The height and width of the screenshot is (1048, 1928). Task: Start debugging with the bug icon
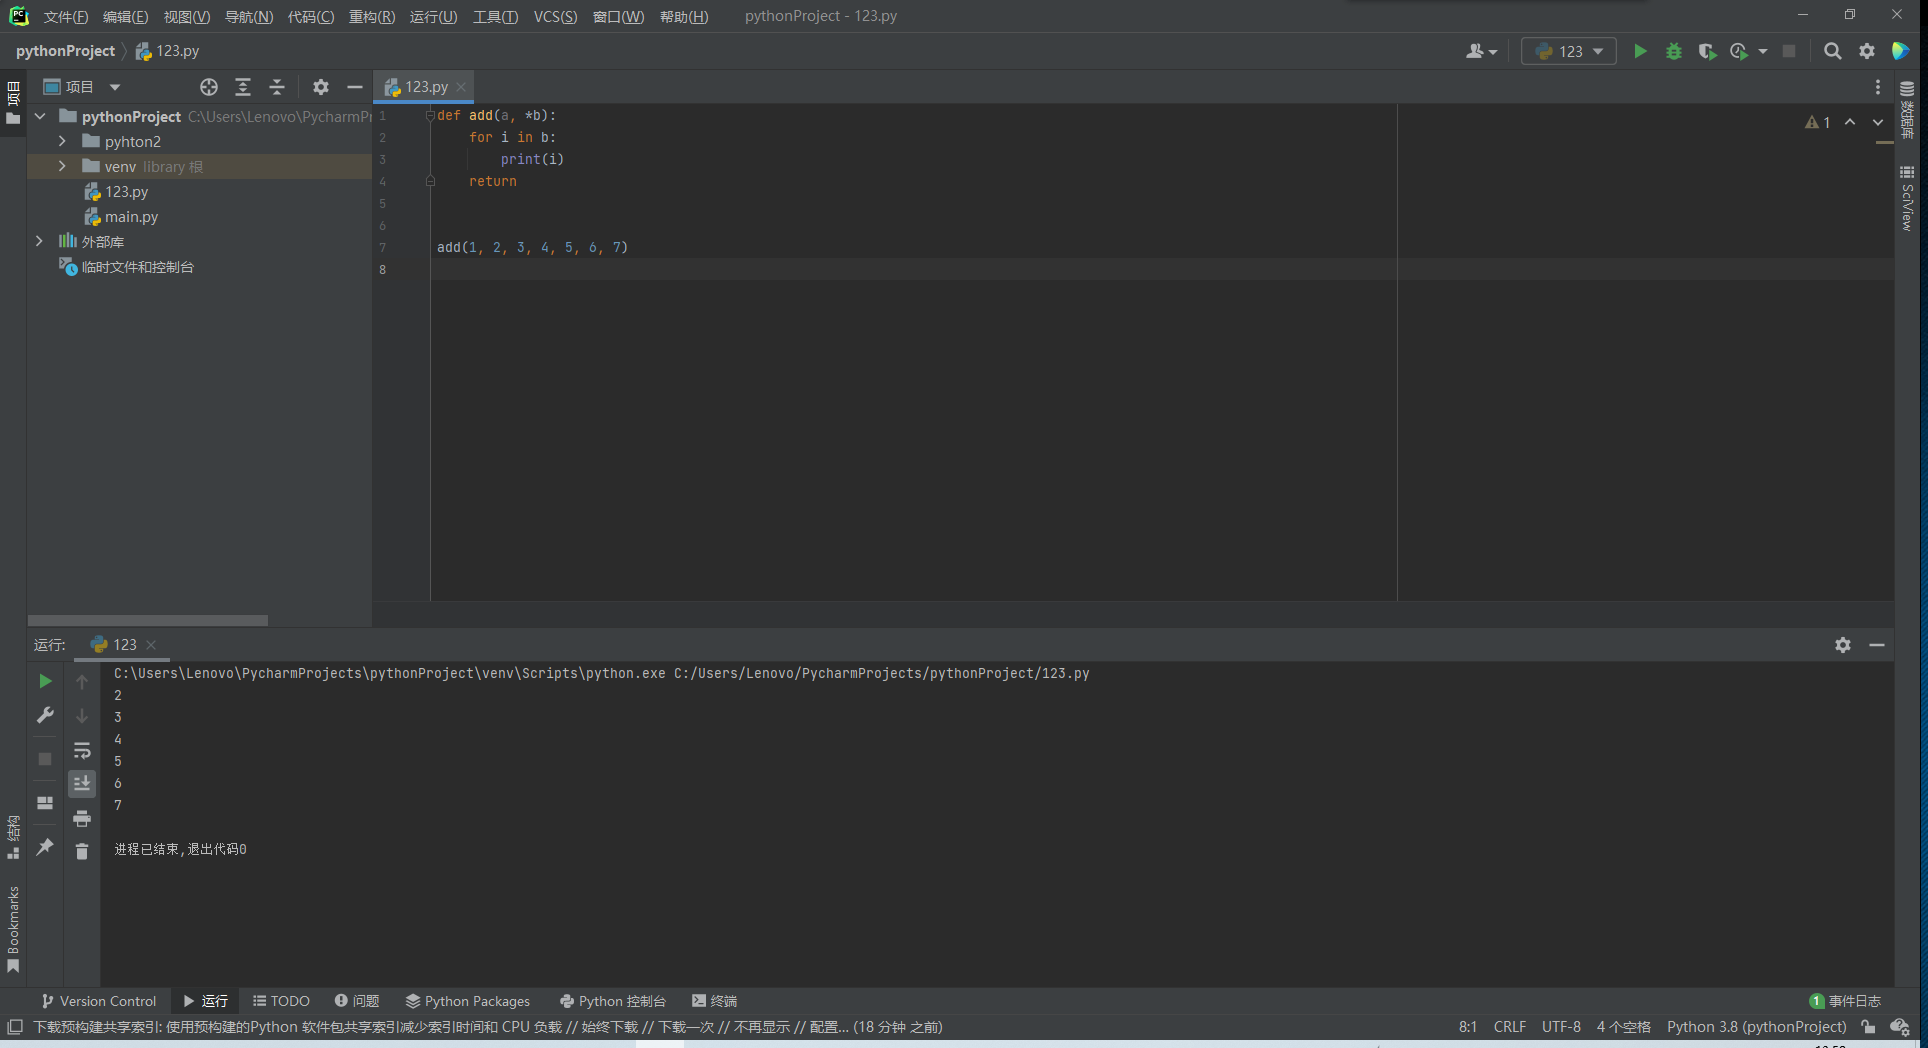click(x=1674, y=51)
